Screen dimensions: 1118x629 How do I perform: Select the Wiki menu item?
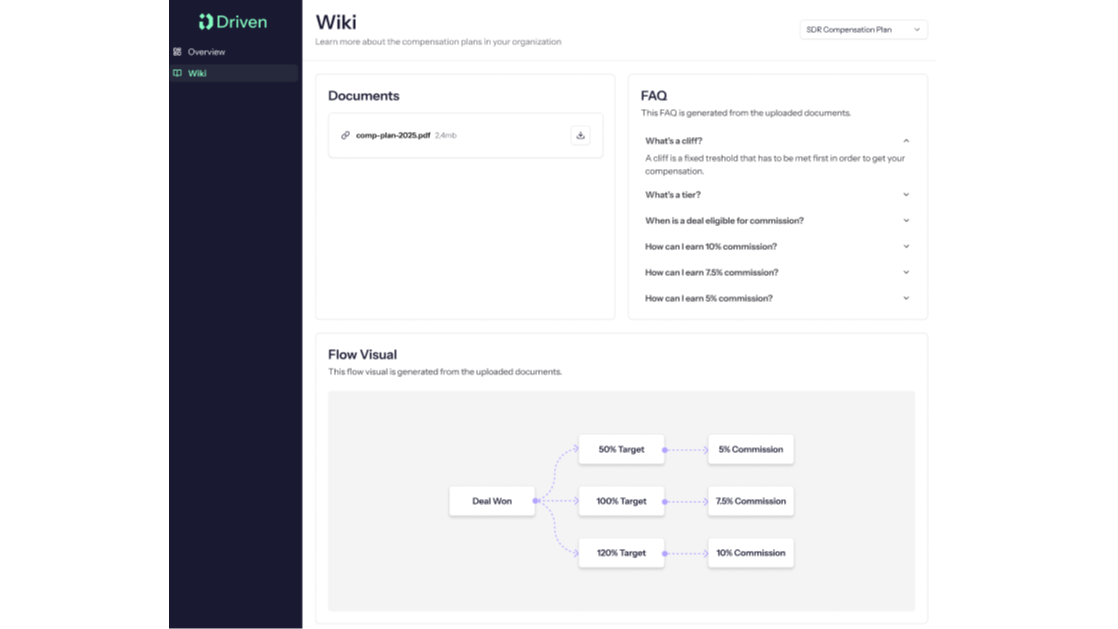point(197,73)
